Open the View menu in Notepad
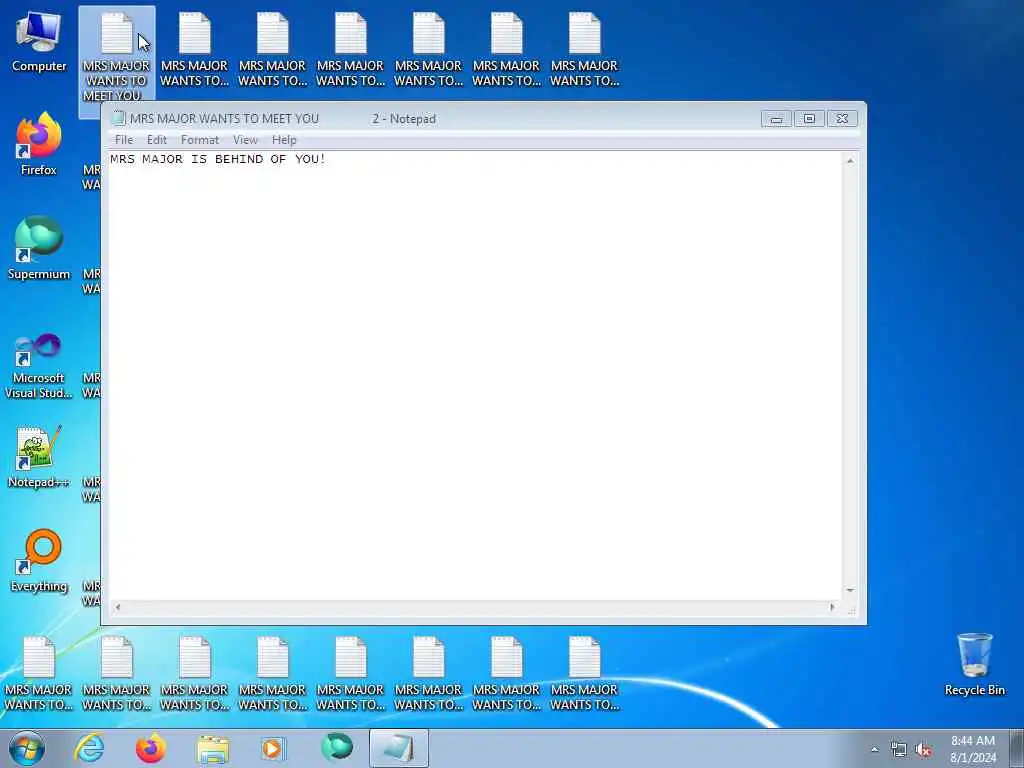 (x=245, y=140)
